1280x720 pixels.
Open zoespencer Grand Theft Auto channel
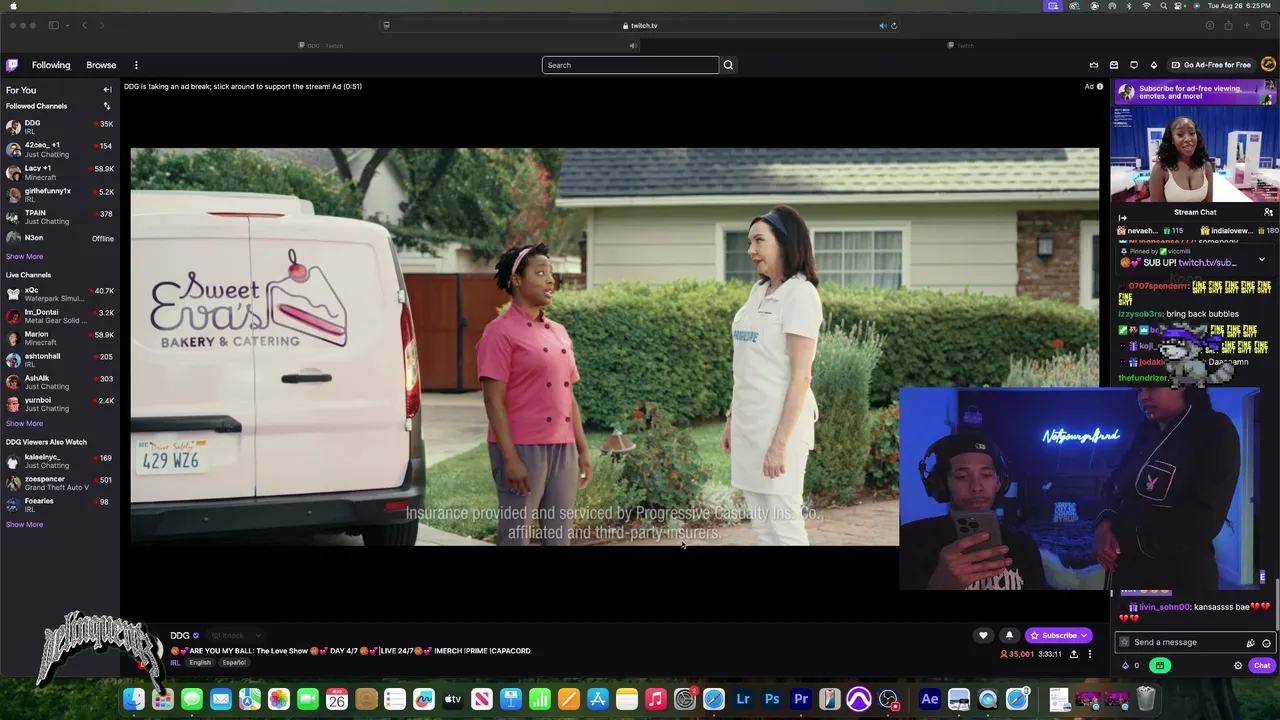click(x=60, y=483)
